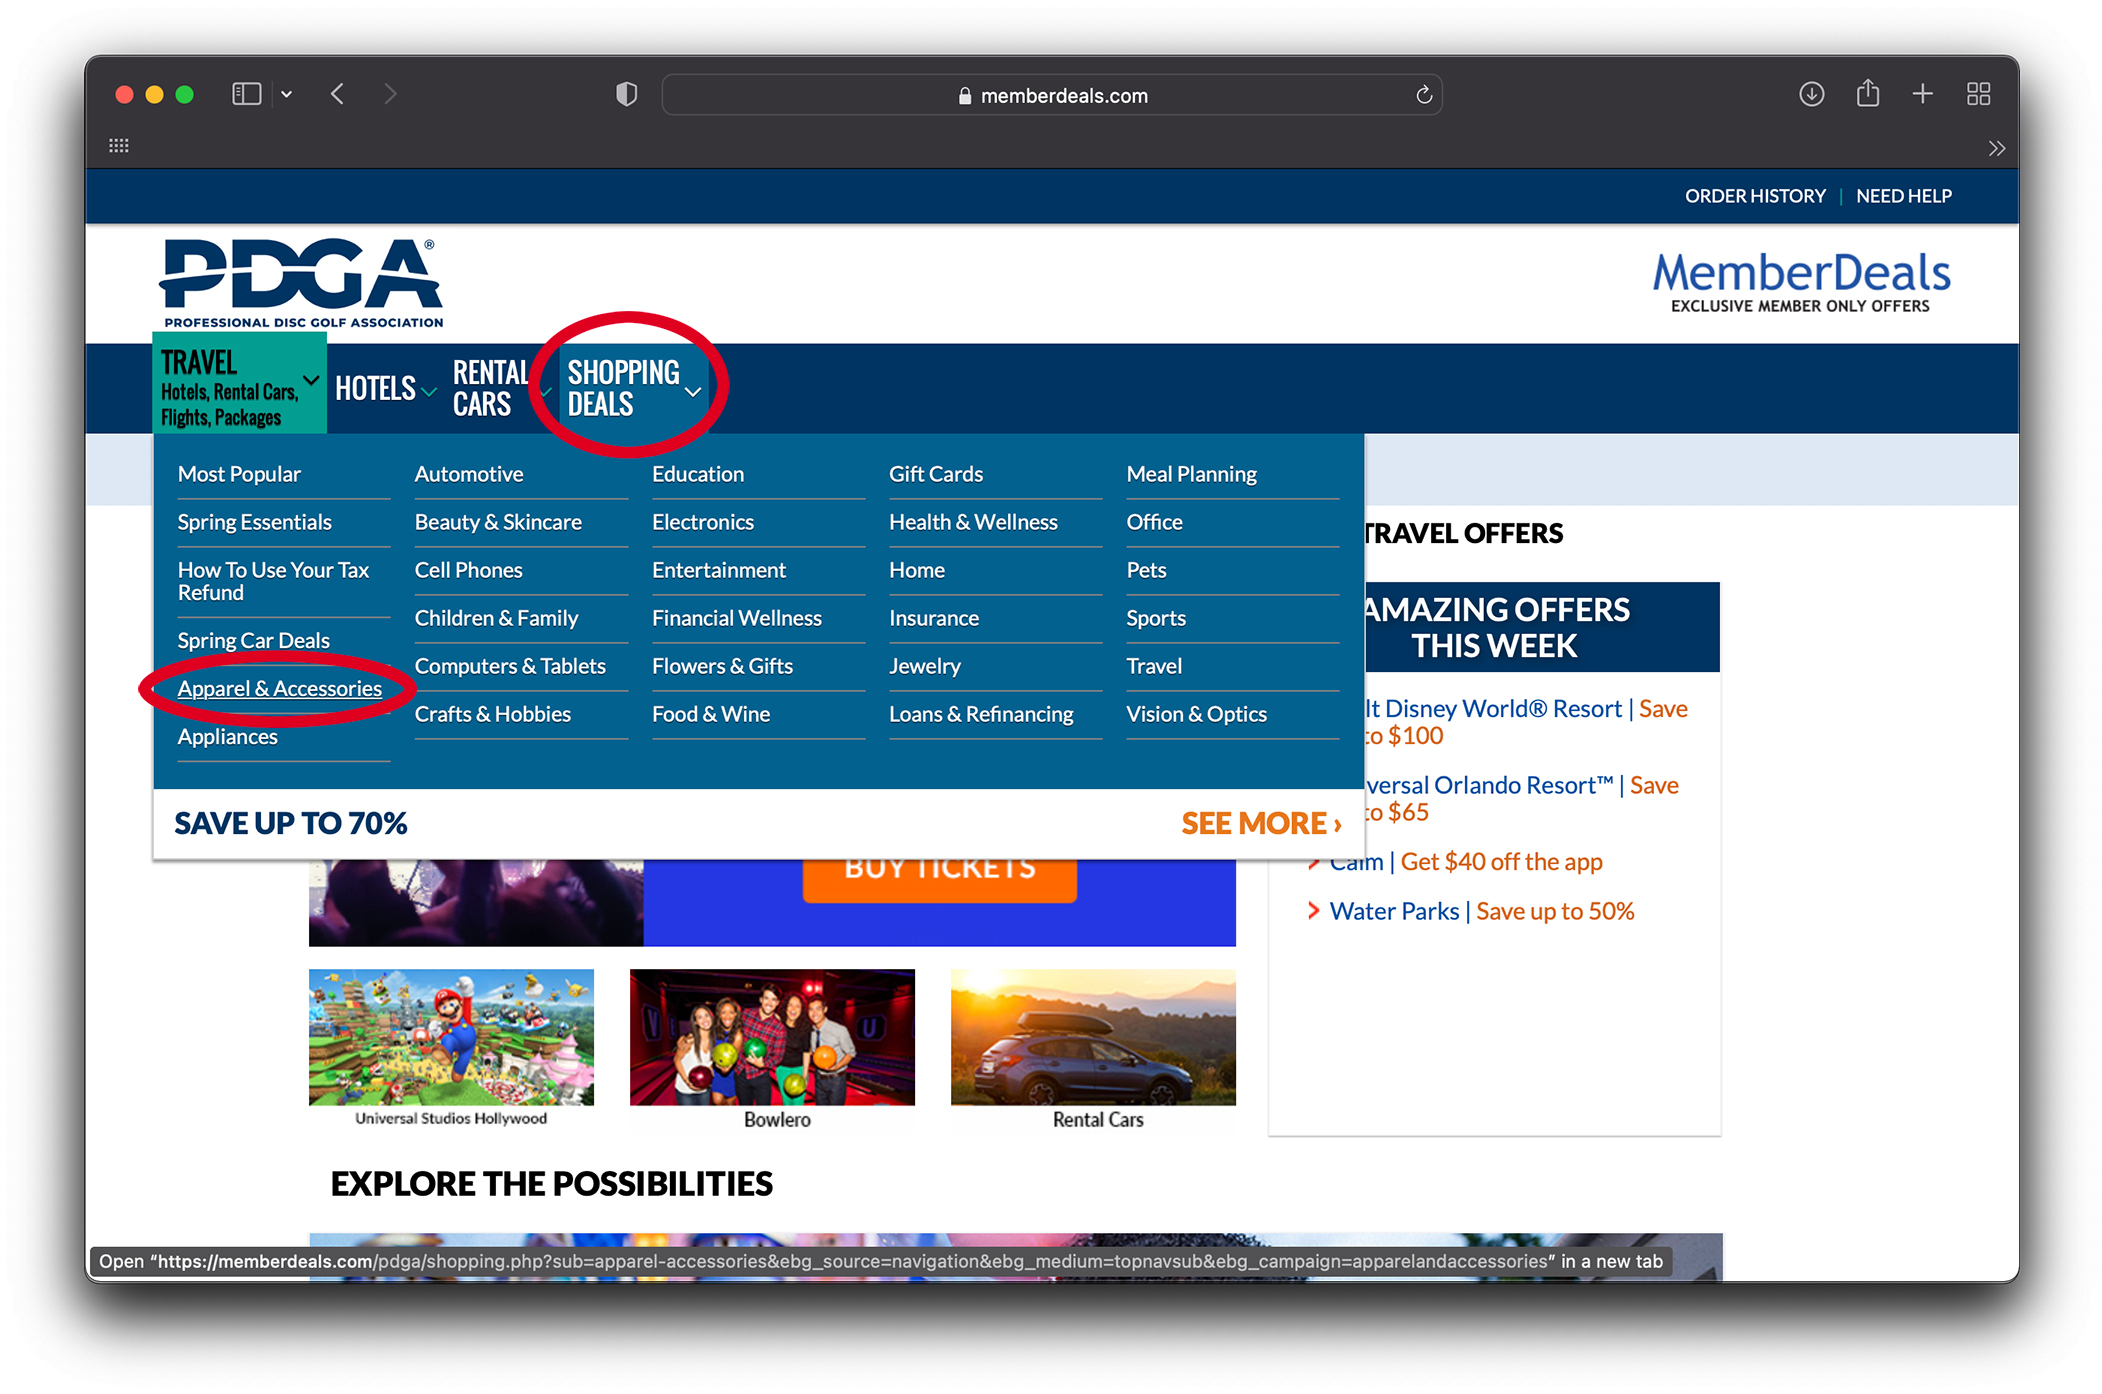Open Pets category
This screenshot has height=1394, width=2102.
pyautogui.click(x=1146, y=570)
